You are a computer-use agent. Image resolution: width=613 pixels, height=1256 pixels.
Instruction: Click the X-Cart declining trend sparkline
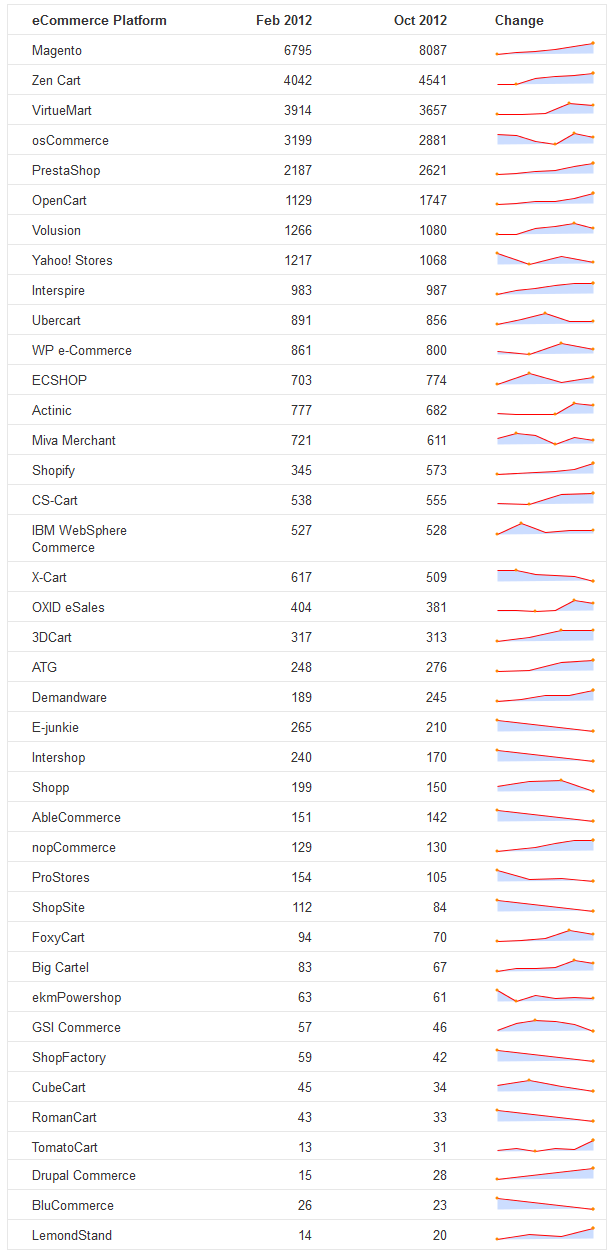(x=545, y=575)
